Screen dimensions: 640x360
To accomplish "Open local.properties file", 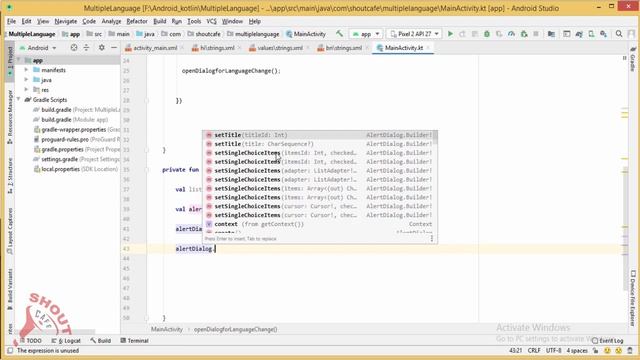I will click(76, 169).
